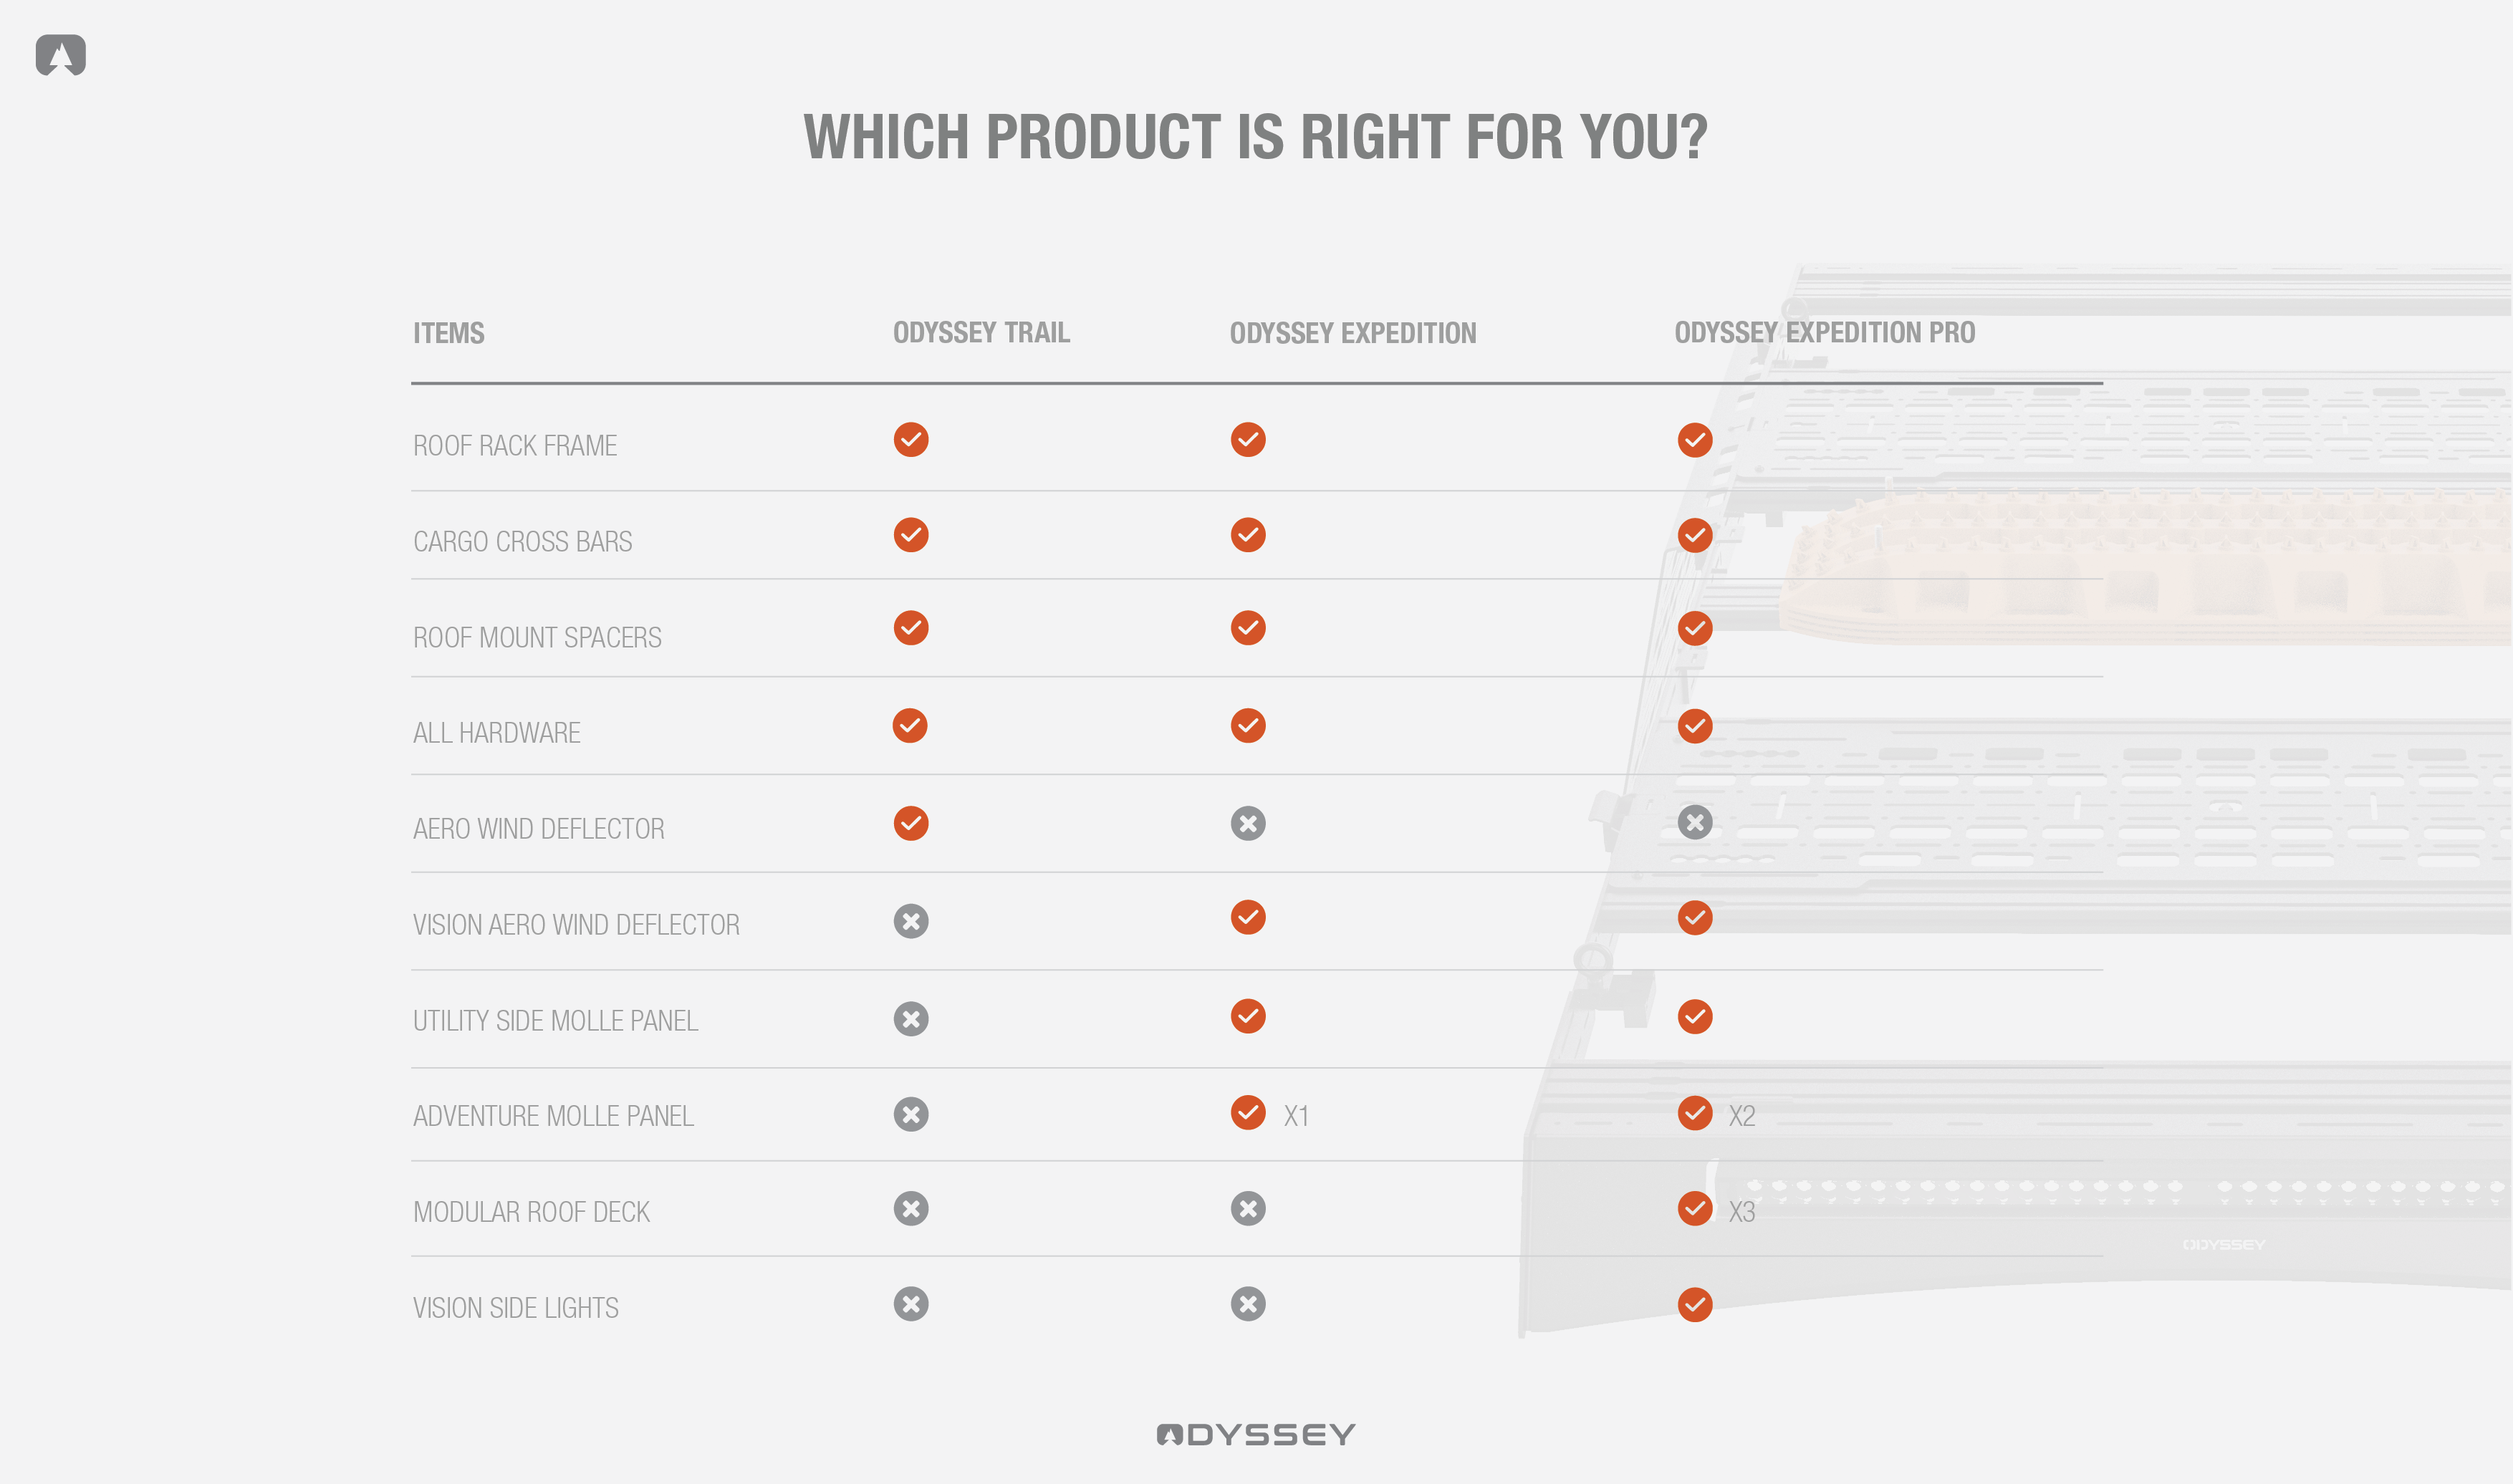Click the Cargo Cross Bars row label
The height and width of the screenshot is (1484, 2513).
pos(523,541)
